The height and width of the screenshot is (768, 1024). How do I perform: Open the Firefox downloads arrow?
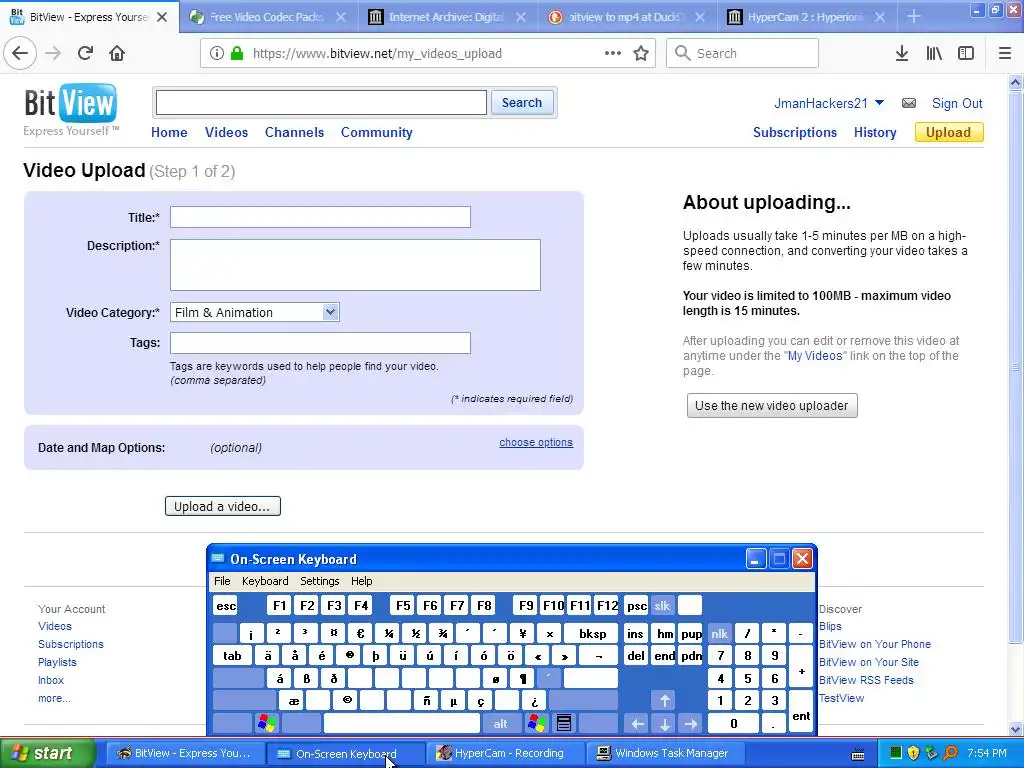point(902,54)
